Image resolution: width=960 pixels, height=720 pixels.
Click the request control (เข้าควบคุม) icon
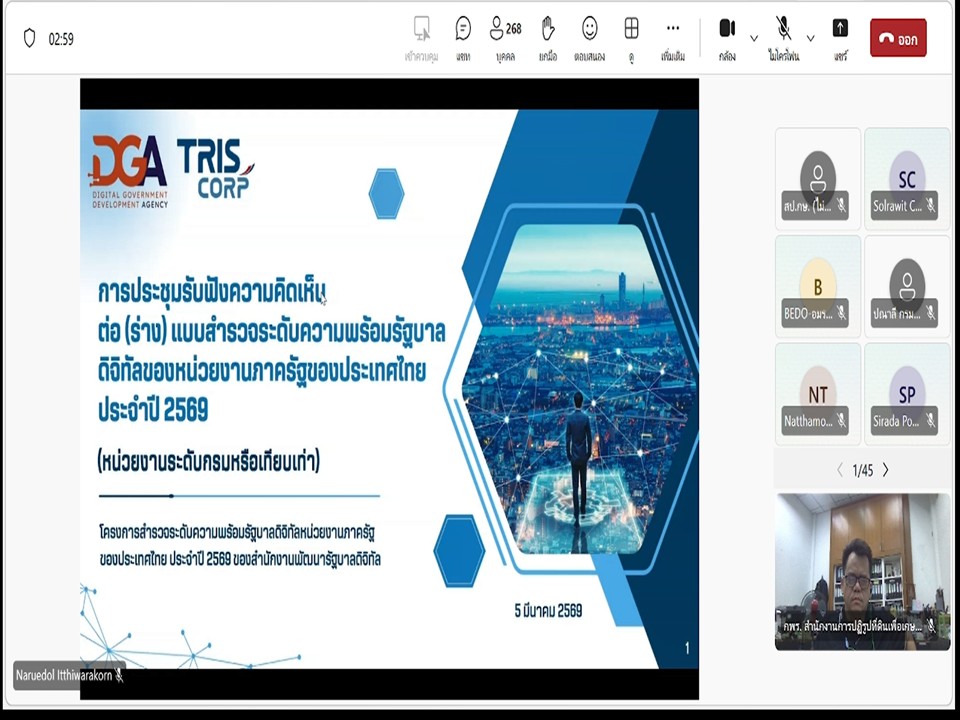tap(421, 28)
